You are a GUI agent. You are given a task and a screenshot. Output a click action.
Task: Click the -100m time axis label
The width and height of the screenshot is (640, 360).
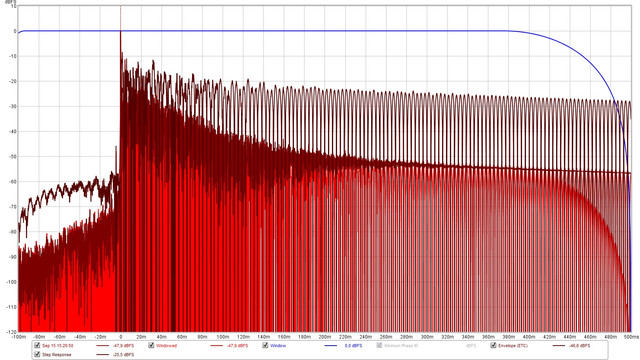pos(19,337)
